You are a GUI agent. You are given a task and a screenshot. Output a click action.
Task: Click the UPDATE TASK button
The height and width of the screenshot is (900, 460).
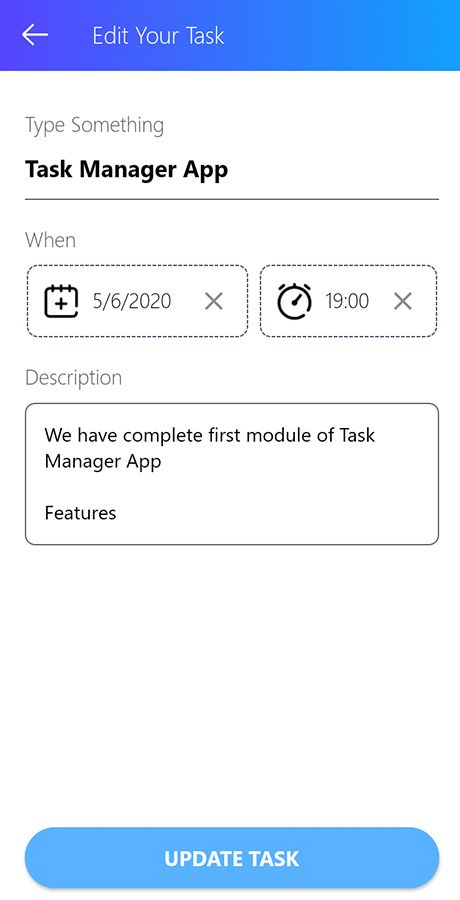pos(232,858)
